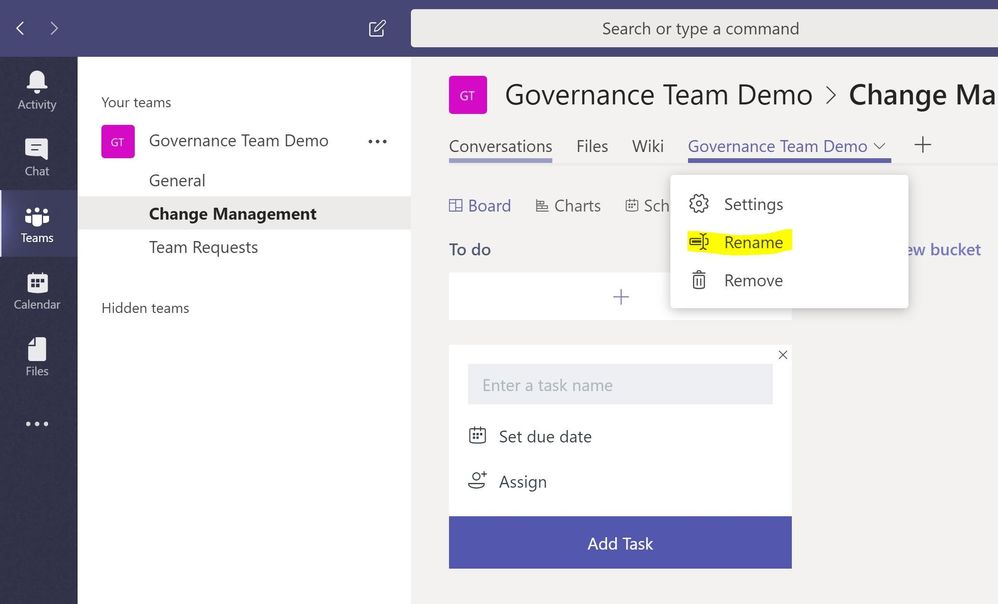Expand the Governance Team Demo tab dropdown
The height and width of the screenshot is (604, 998).
click(x=879, y=146)
